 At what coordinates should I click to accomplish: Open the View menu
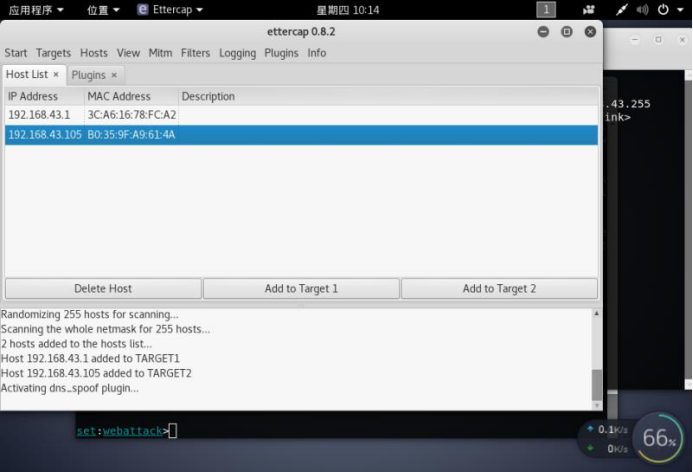(x=128, y=53)
